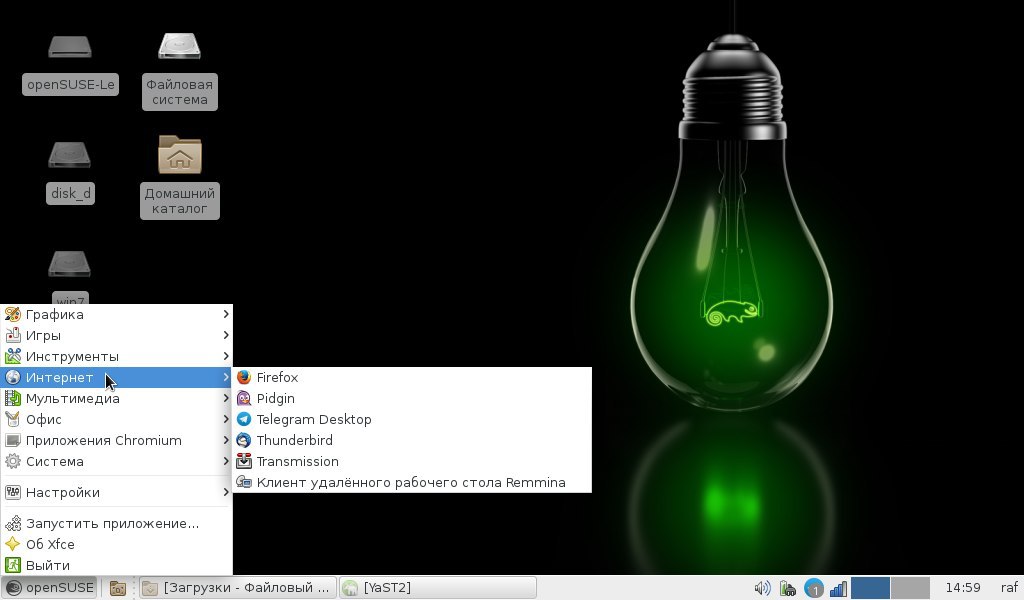Image resolution: width=1024 pixels, height=600 pixels.
Task: Expand the Офис submenu
Action: 117,419
